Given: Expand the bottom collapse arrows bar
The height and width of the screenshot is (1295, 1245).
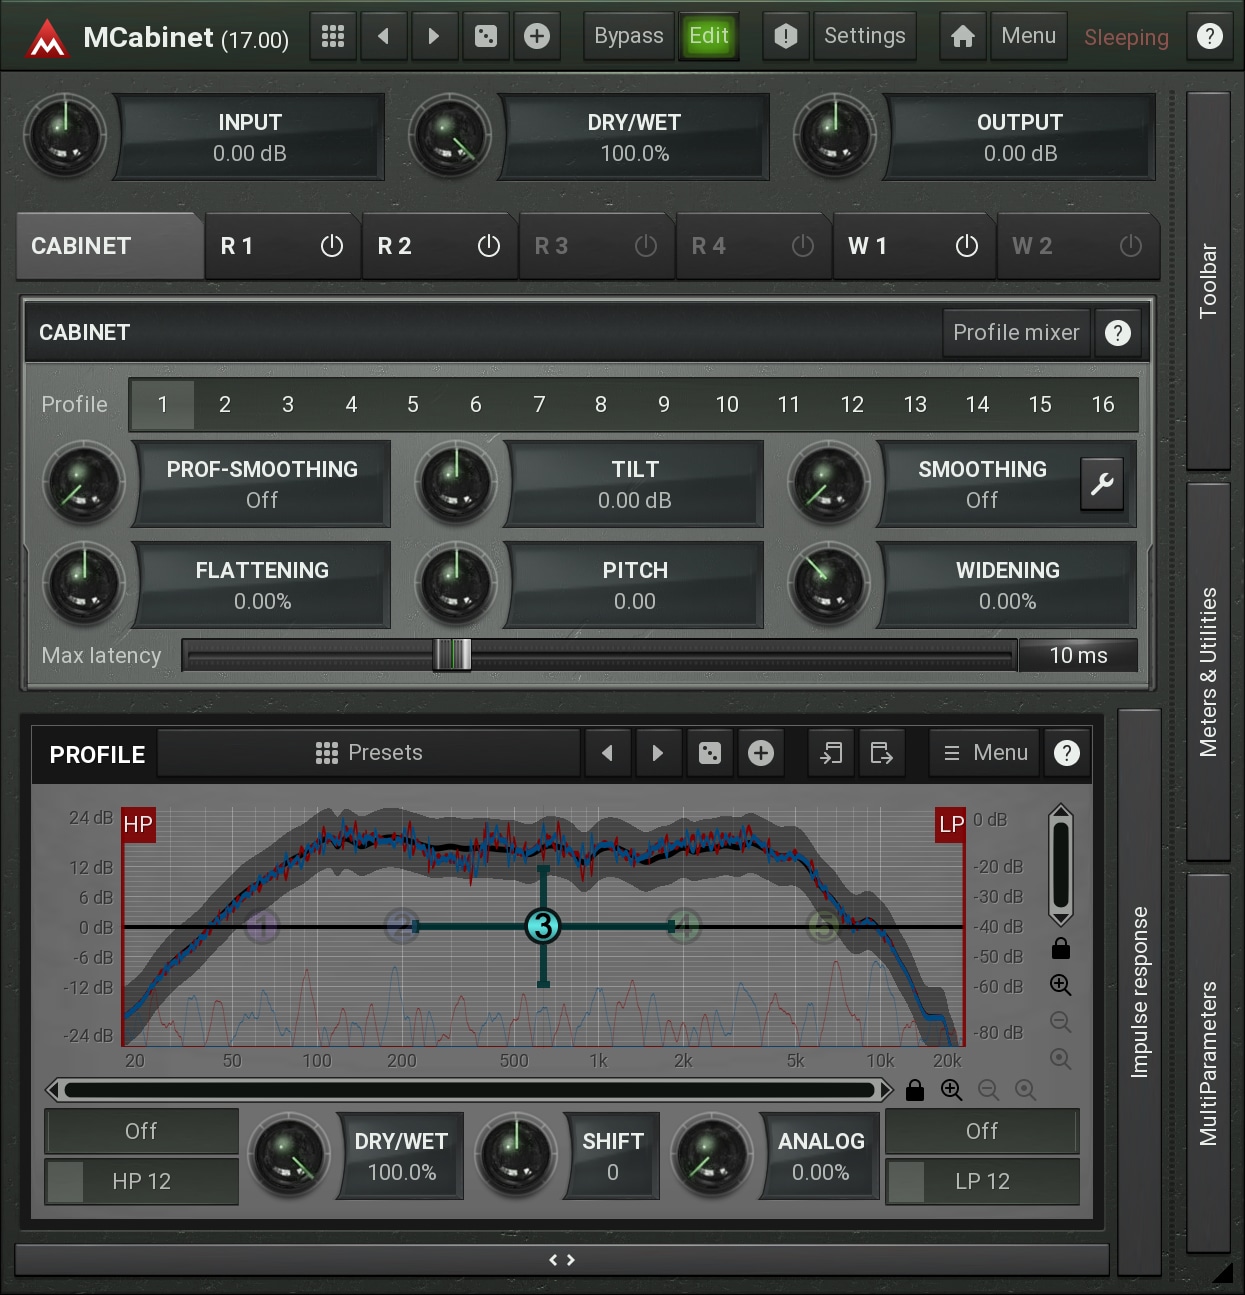Looking at the screenshot, I should pos(562,1260).
